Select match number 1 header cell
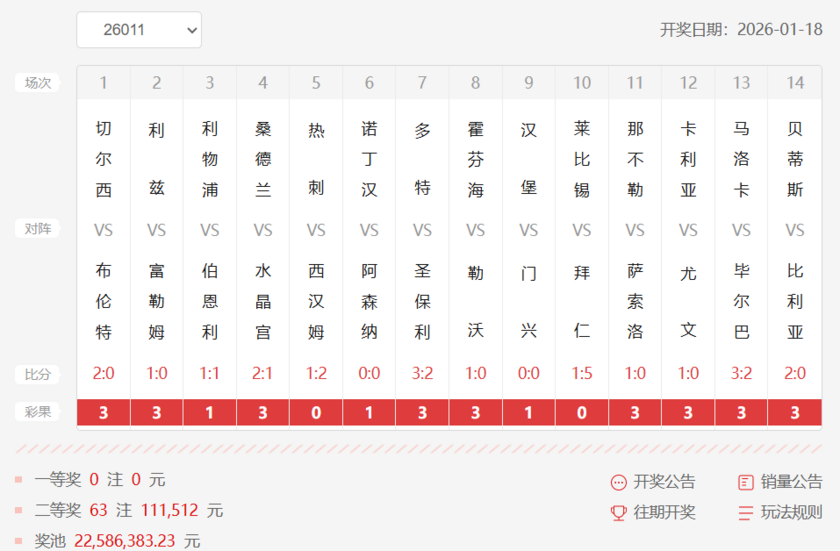840x551 pixels. (x=103, y=83)
